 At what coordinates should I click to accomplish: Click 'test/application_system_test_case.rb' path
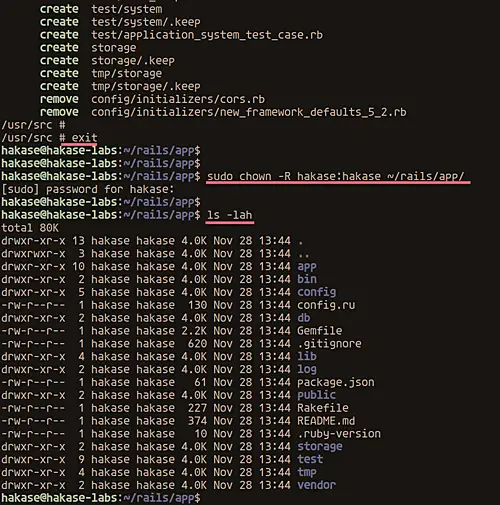click(207, 35)
